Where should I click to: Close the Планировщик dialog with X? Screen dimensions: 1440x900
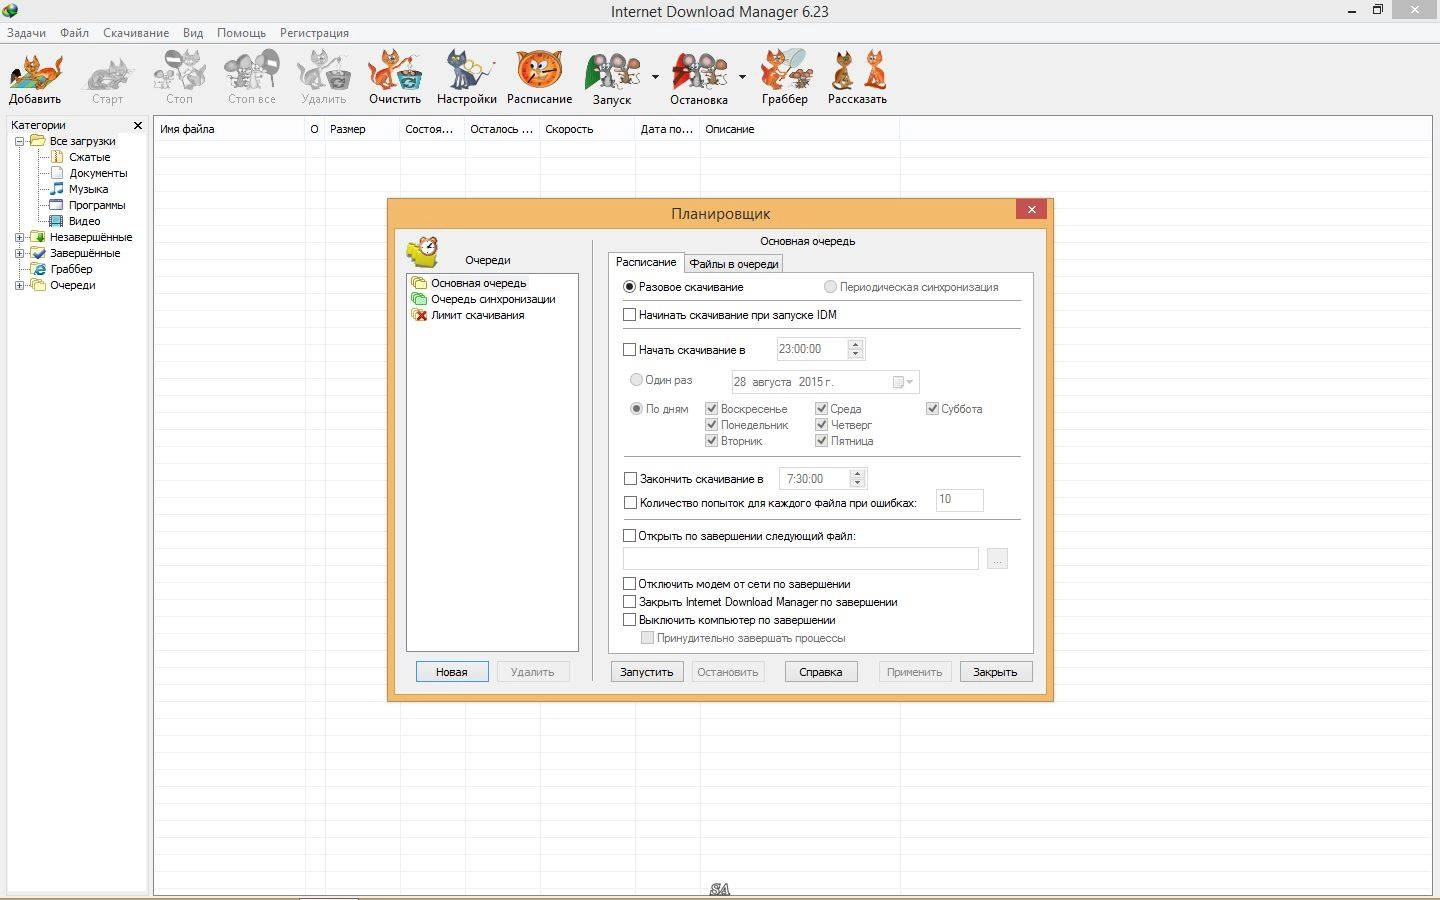[x=1031, y=209]
